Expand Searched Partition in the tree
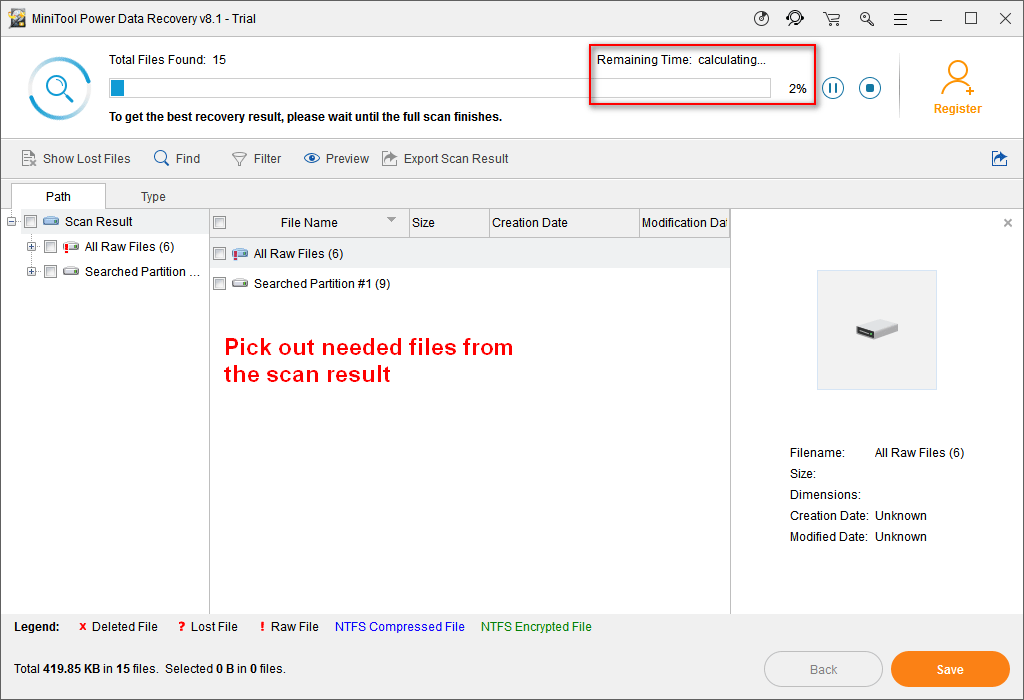 click(x=31, y=272)
